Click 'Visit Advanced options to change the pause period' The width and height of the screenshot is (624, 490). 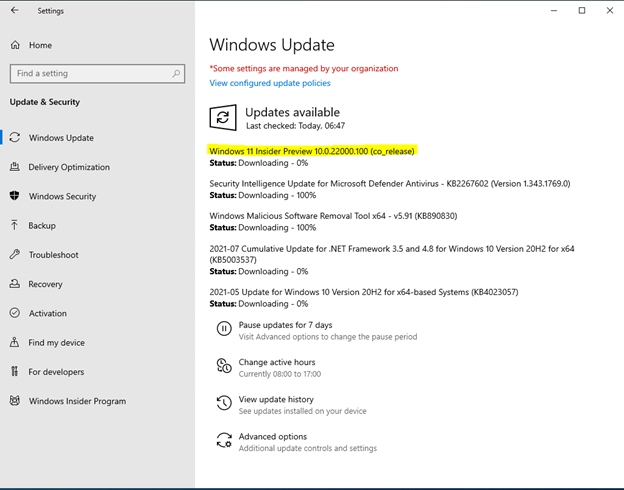tap(328, 337)
